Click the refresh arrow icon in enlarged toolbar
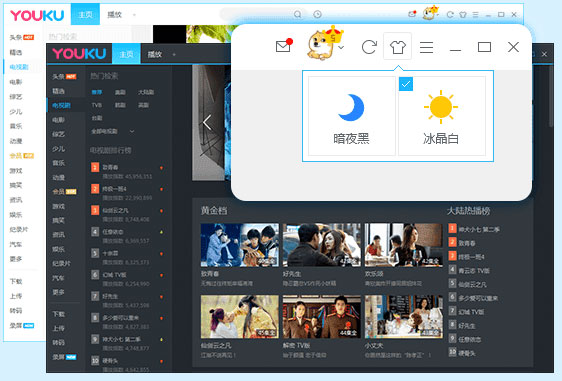The width and height of the screenshot is (562, 381). click(369, 47)
